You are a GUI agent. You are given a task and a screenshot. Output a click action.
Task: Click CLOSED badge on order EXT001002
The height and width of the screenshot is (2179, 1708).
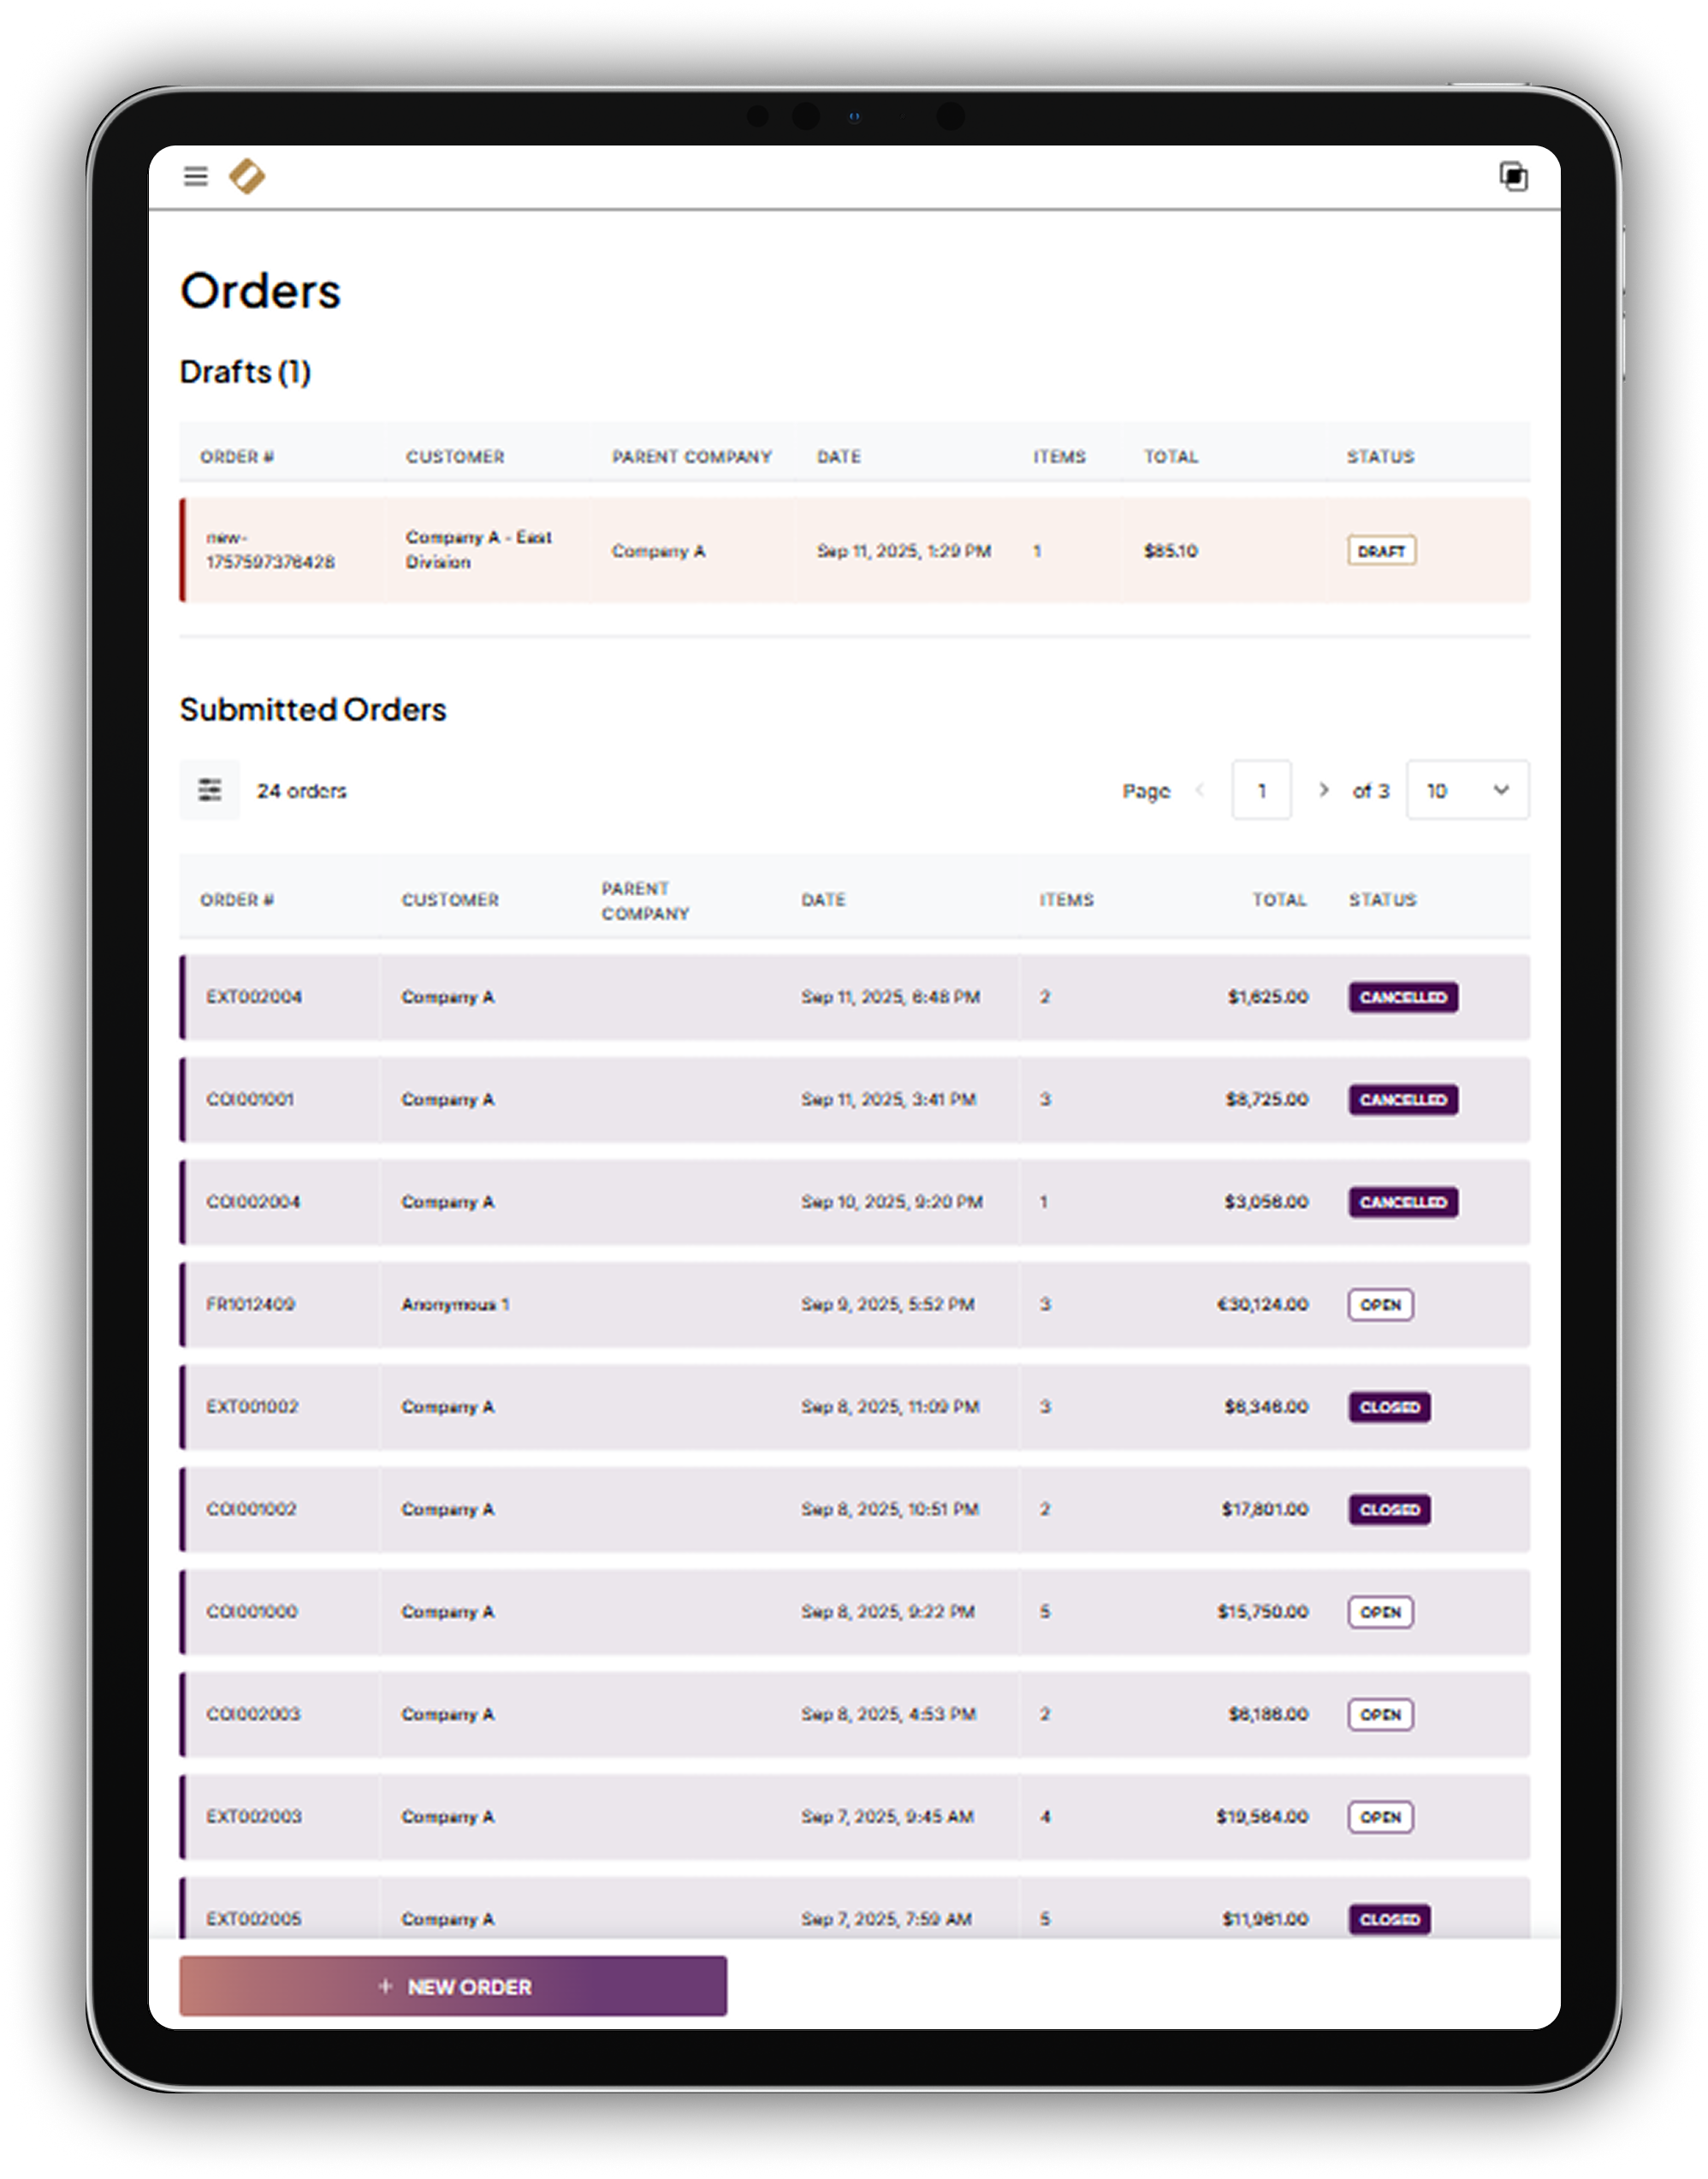coord(1389,1407)
